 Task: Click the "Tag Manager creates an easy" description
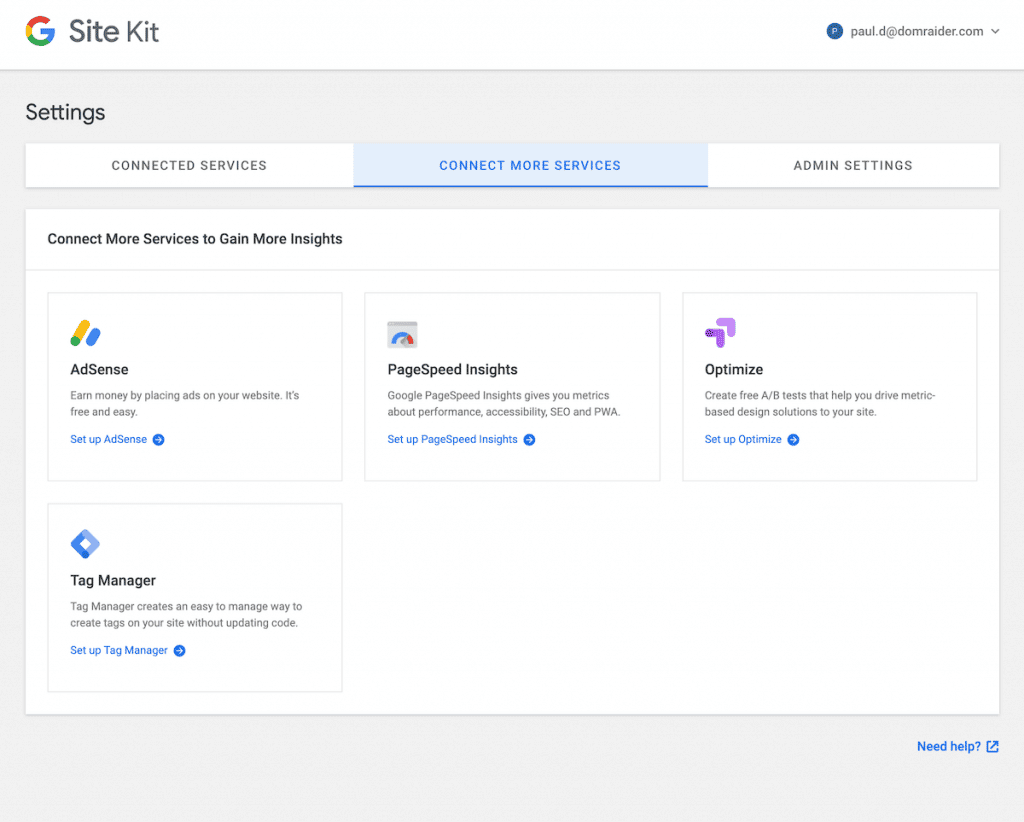(186, 614)
